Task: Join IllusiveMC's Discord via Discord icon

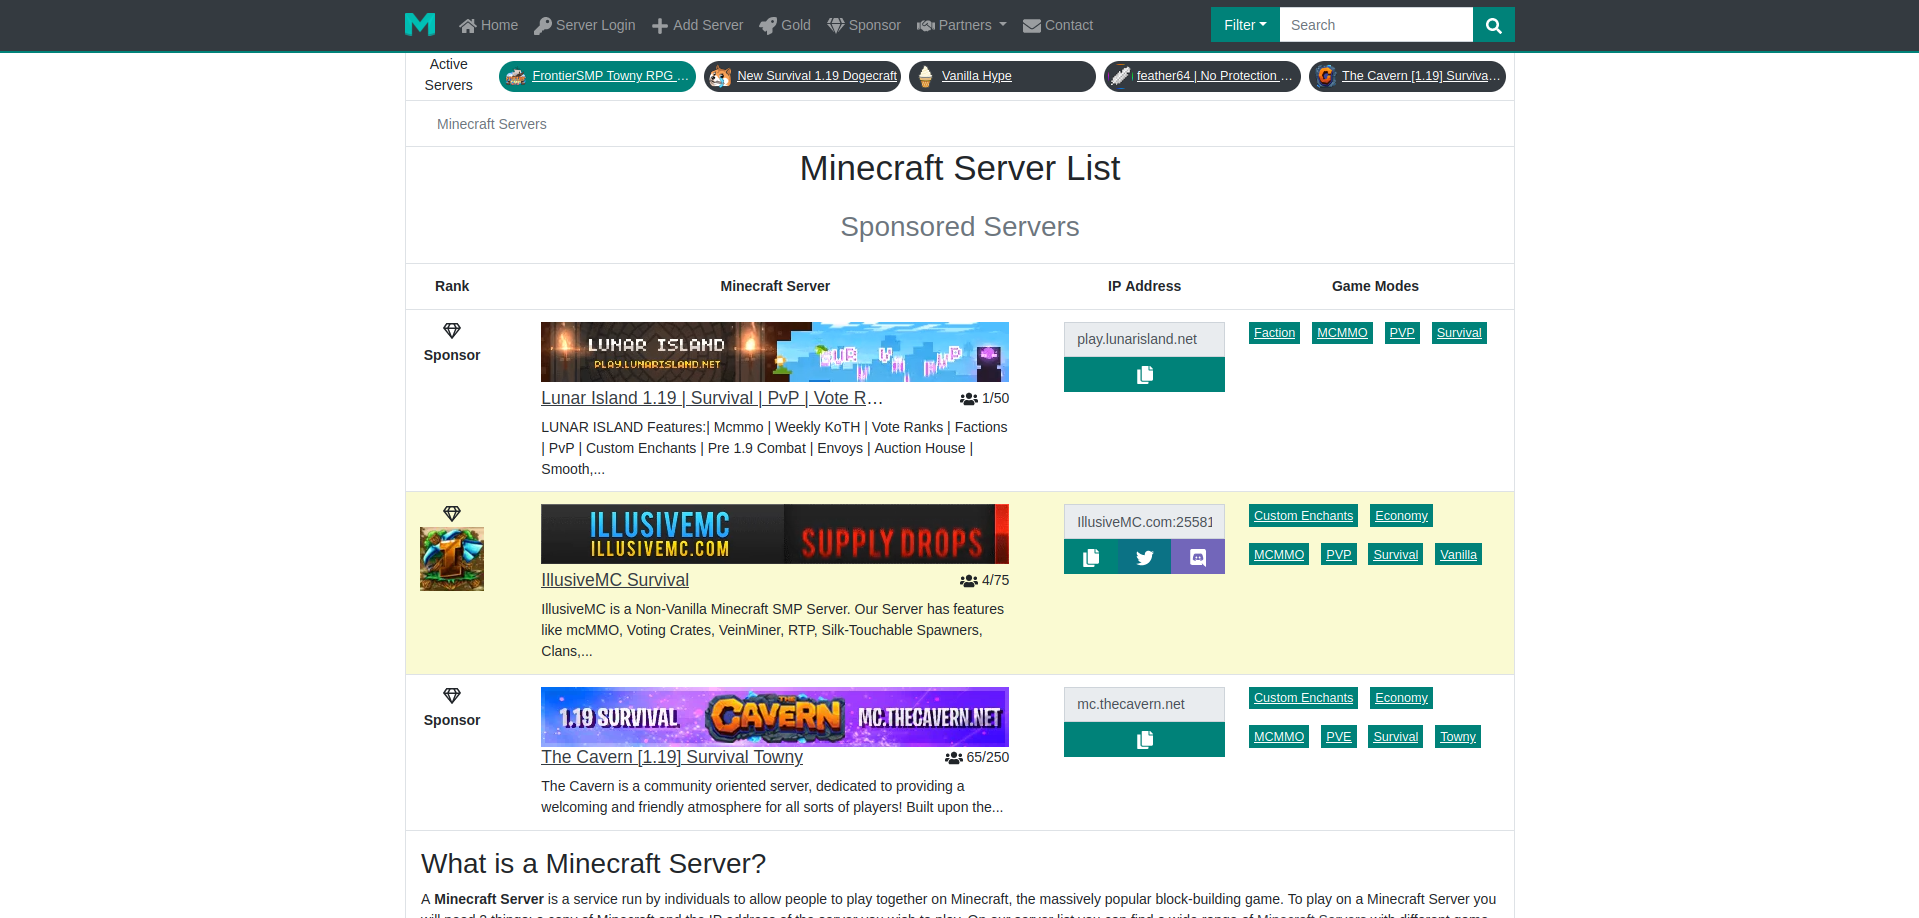Action: pos(1197,557)
